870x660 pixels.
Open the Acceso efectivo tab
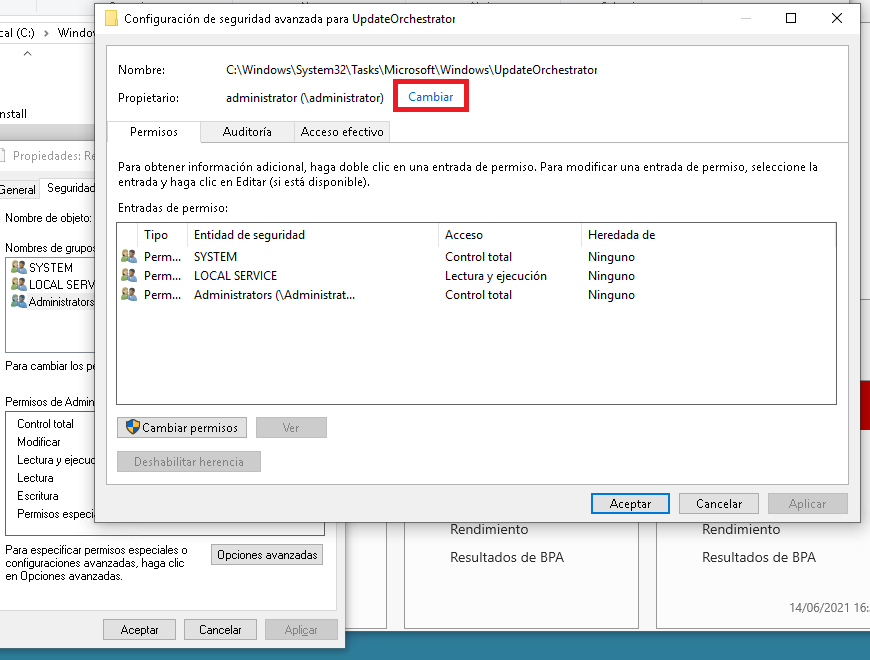click(342, 132)
